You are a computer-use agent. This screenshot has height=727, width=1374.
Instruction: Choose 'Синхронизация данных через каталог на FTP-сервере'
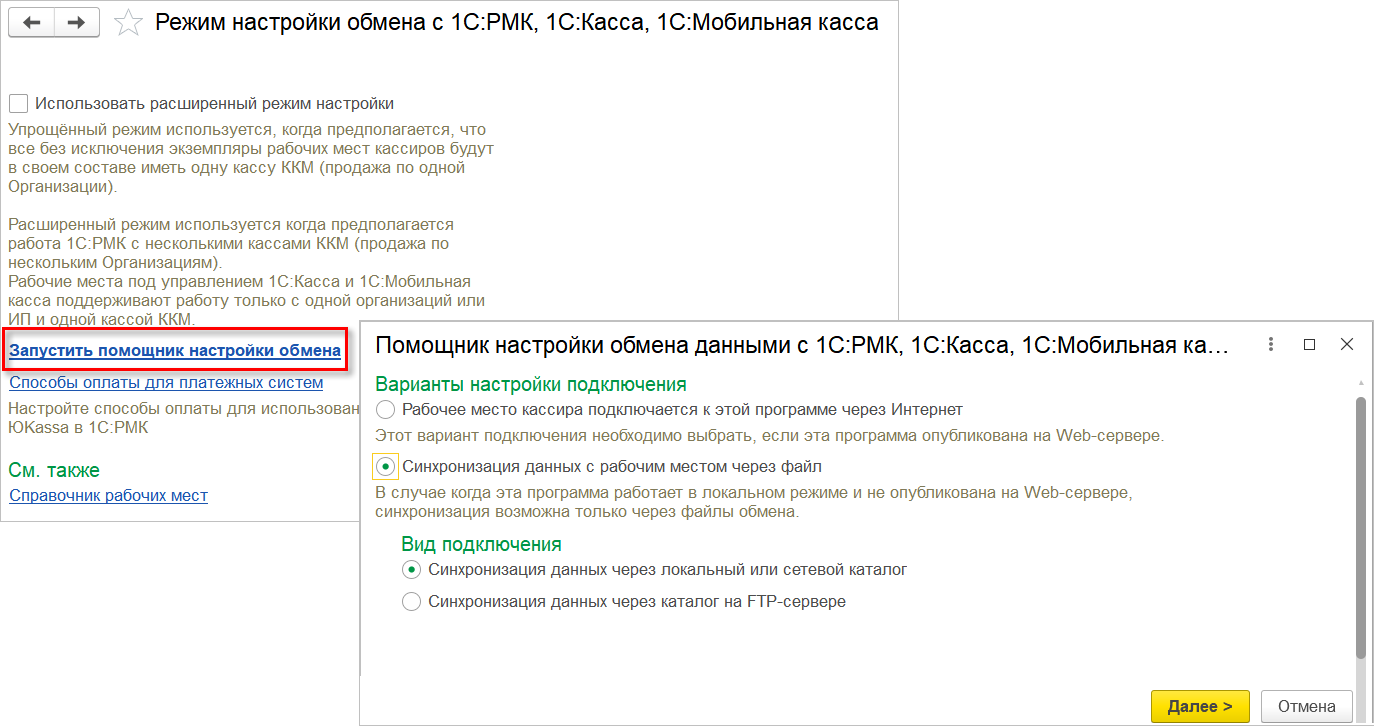click(x=411, y=602)
